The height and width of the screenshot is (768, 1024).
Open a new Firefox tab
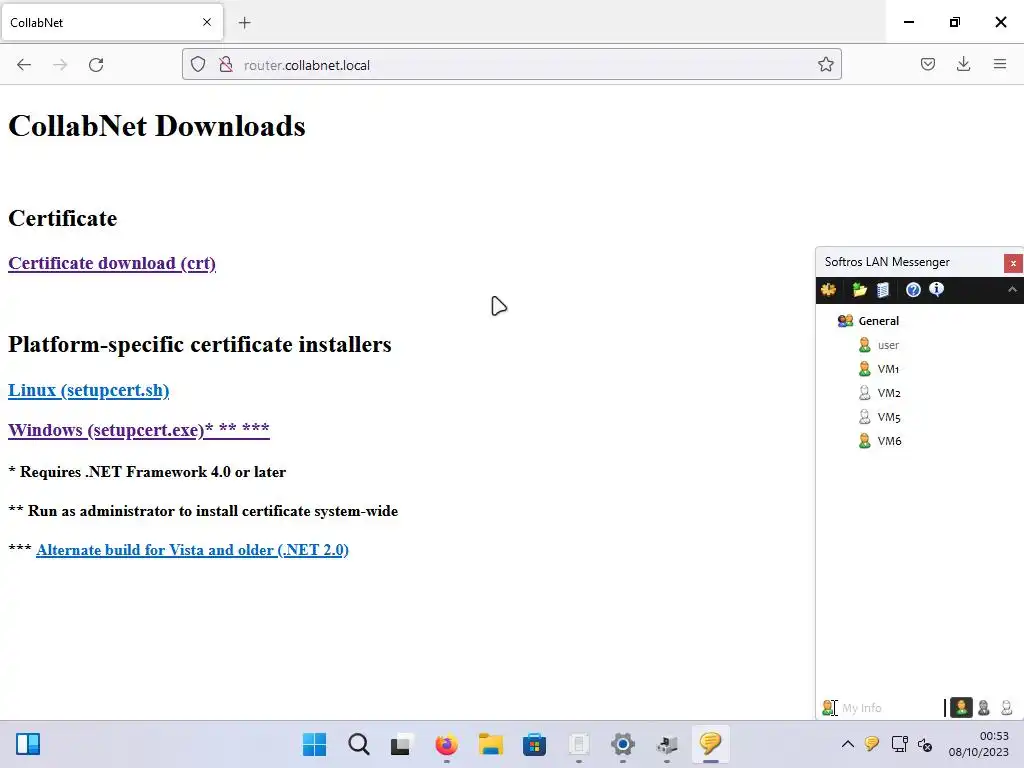(x=244, y=23)
